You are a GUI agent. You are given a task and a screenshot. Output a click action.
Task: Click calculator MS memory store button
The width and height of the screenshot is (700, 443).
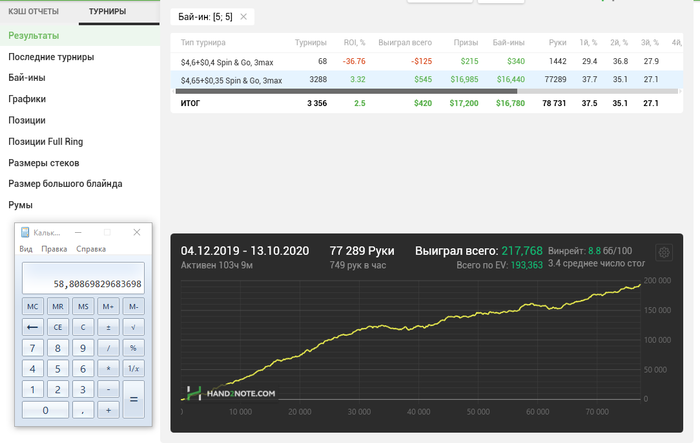83,306
